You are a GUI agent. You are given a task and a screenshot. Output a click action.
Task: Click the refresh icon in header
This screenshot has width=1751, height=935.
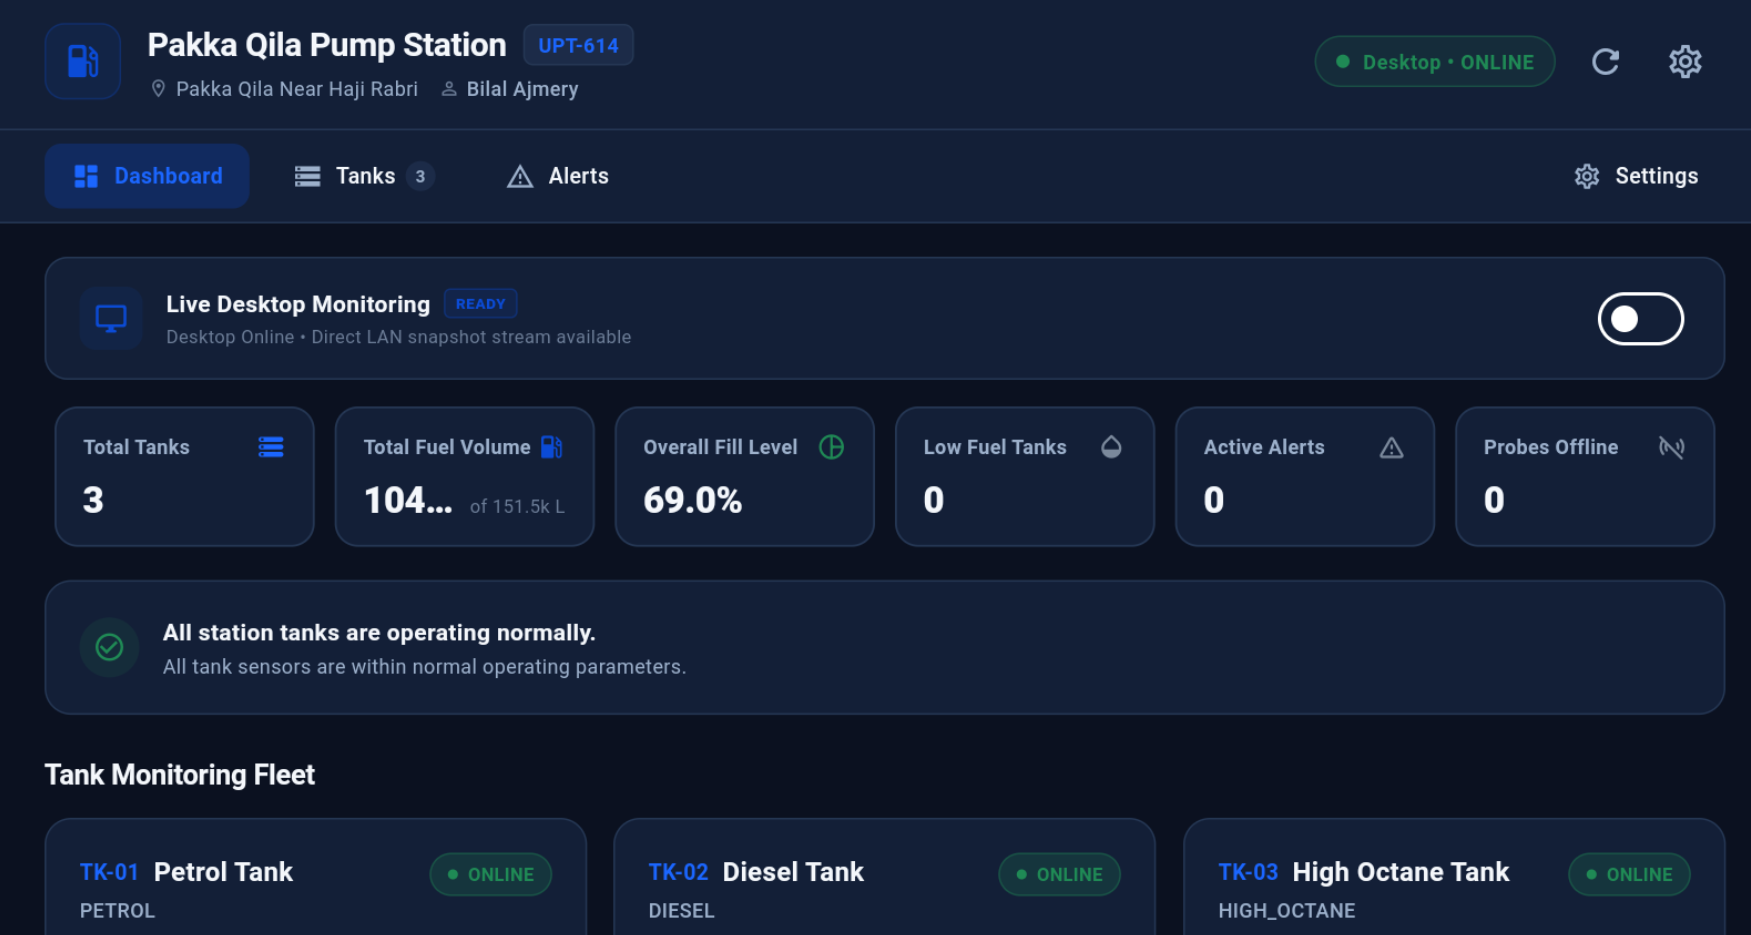1605,62
